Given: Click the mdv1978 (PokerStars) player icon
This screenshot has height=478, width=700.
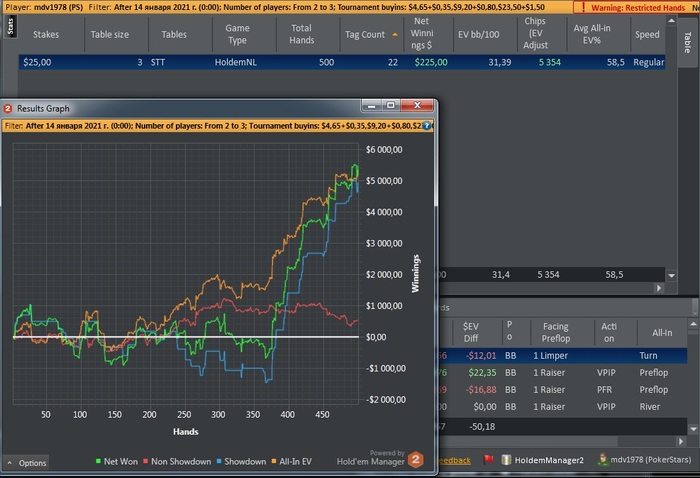Looking at the screenshot, I should [603, 459].
